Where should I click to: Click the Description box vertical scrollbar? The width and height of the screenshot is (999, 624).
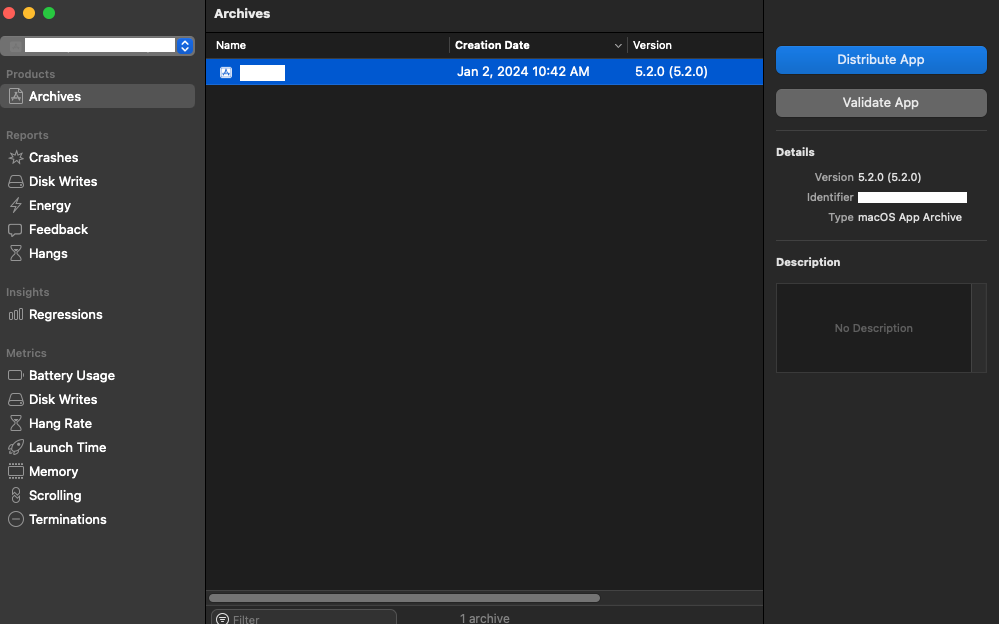(979, 328)
